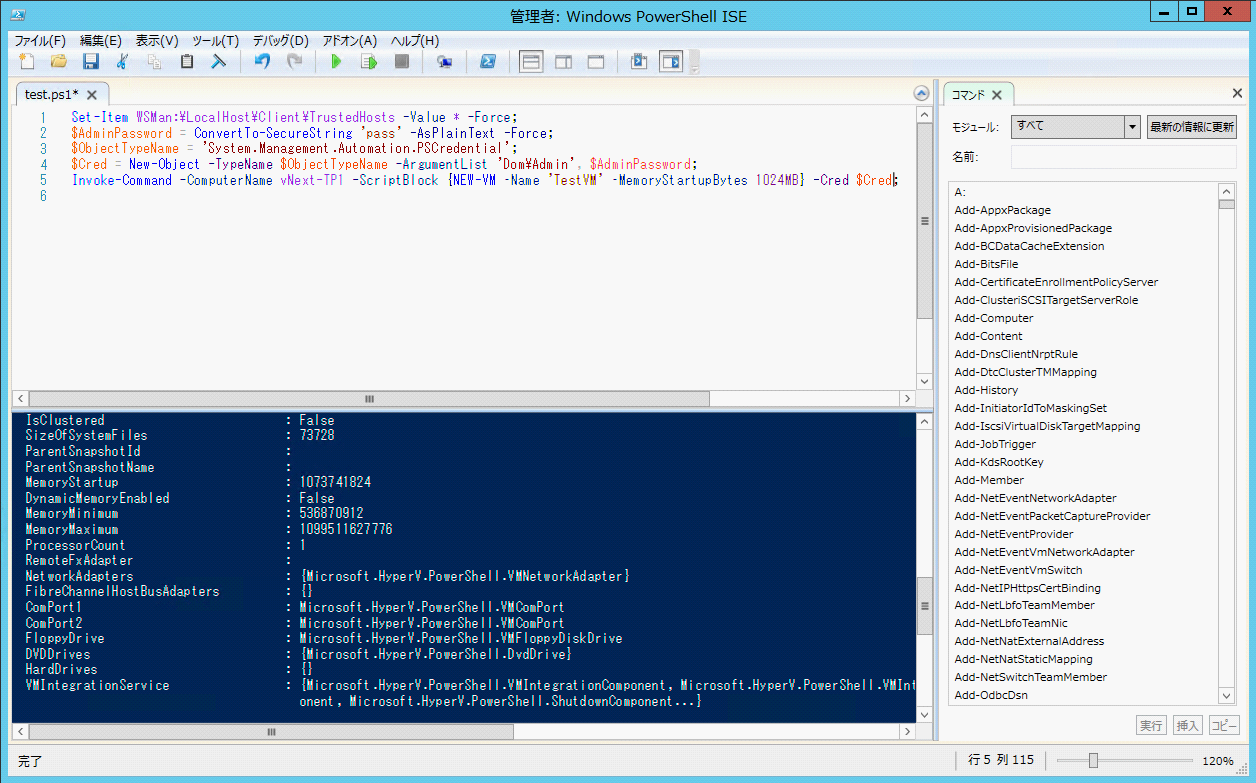1256x783 pixels.
Task: Undo the last edit
Action: [262, 62]
